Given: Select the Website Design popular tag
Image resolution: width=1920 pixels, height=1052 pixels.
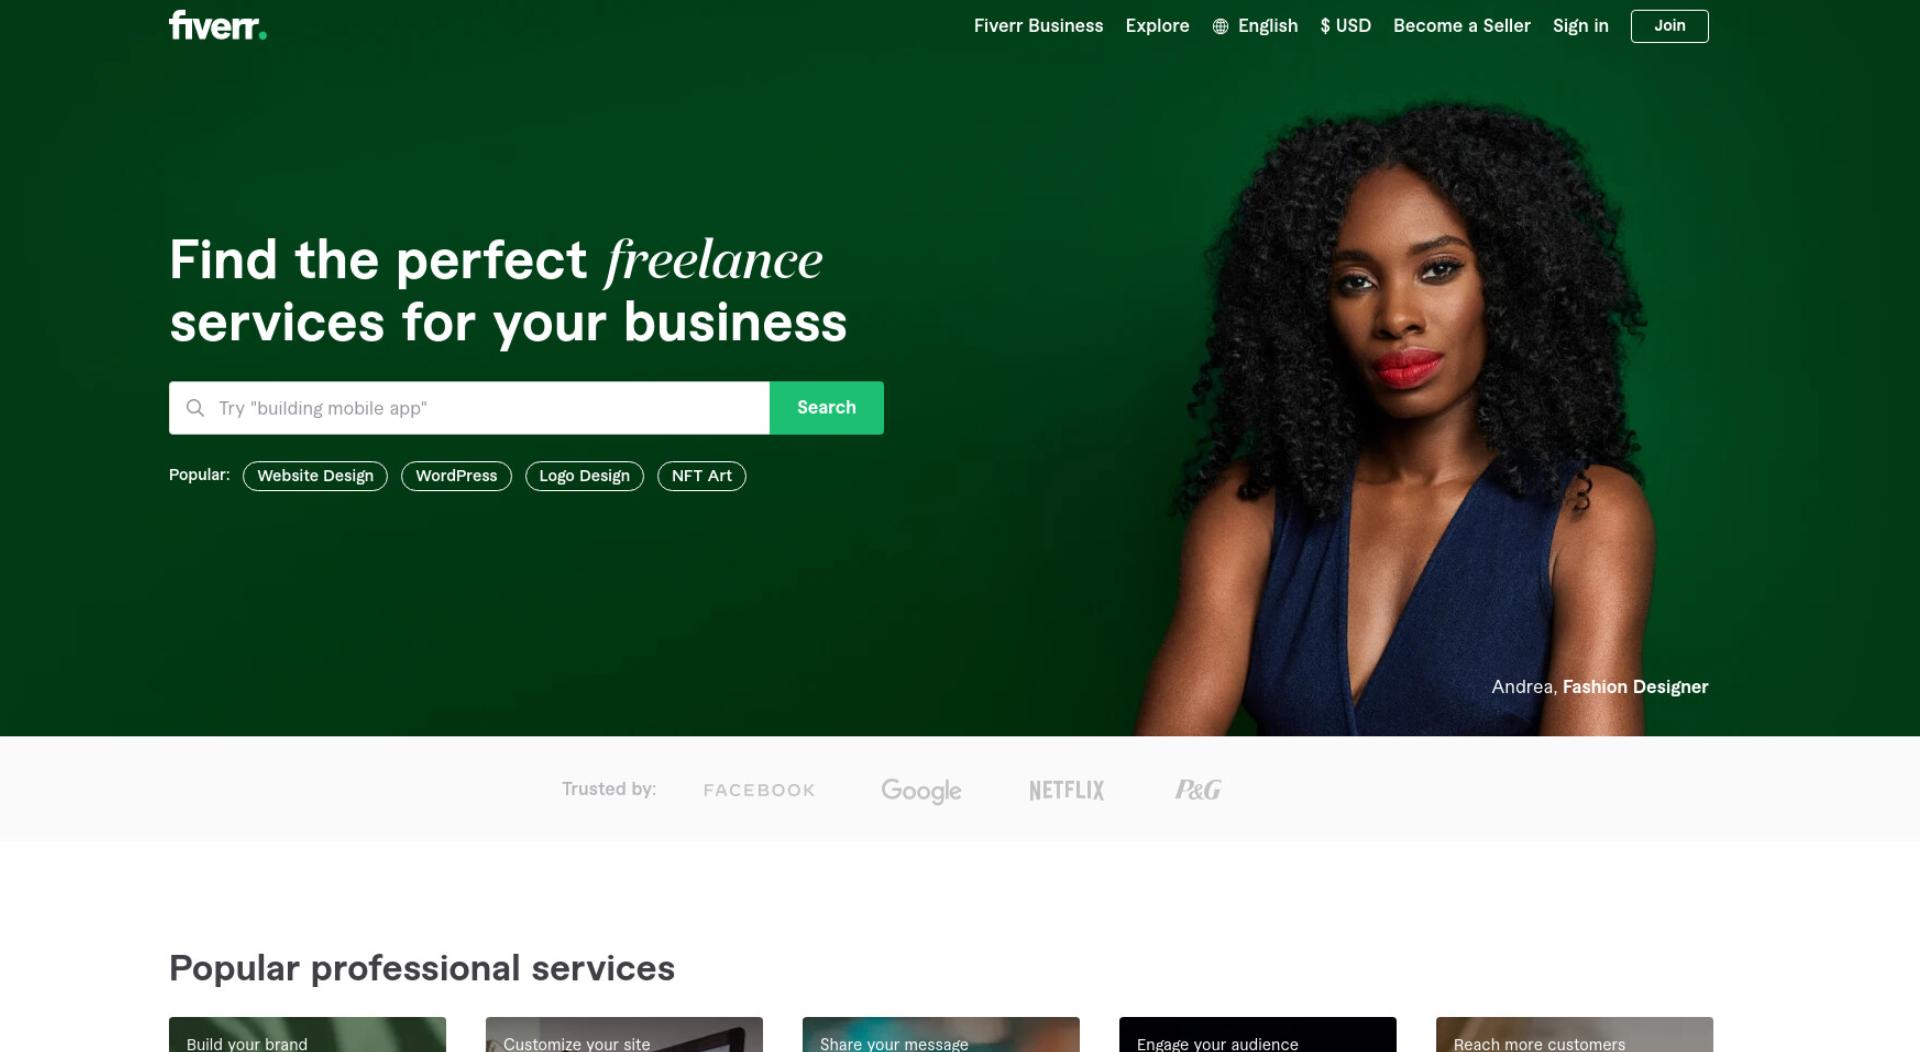Looking at the screenshot, I should click(x=315, y=476).
